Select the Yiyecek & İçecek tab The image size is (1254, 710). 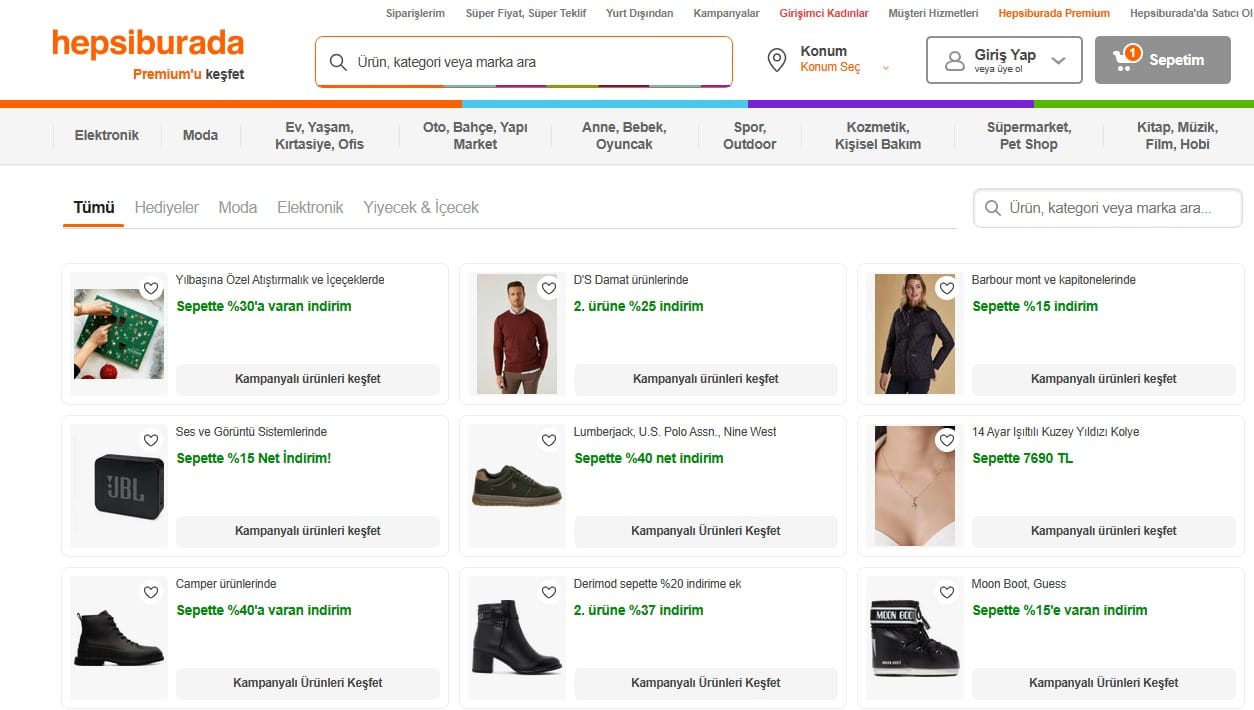click(x=421, y=207)
